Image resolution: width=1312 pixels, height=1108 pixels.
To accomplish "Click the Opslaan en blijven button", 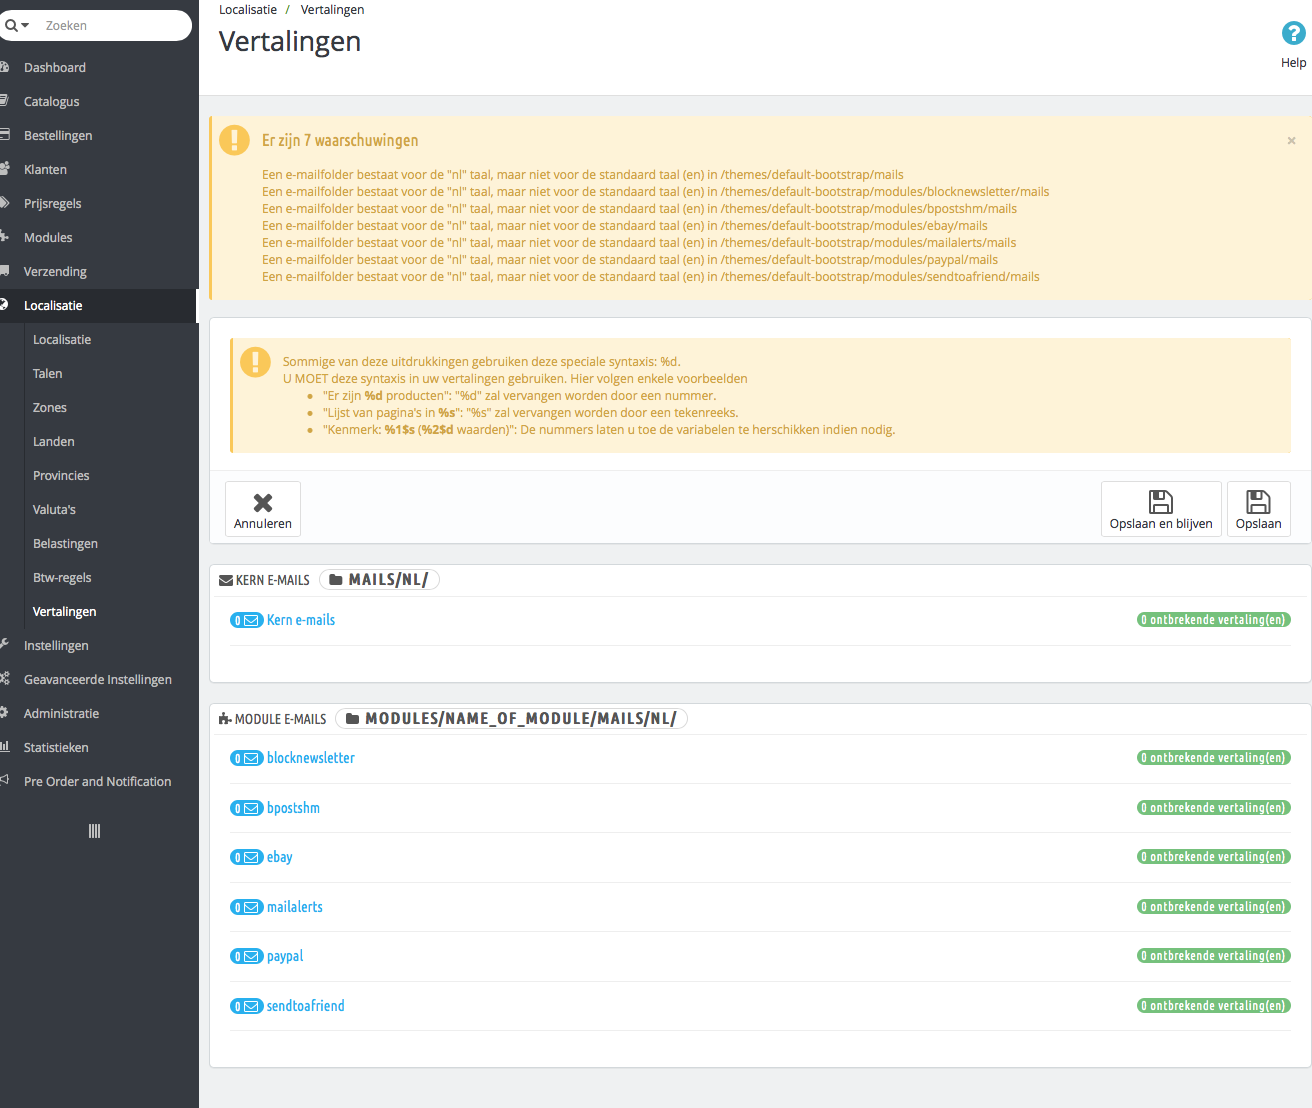I will (x=1161, y=509).
